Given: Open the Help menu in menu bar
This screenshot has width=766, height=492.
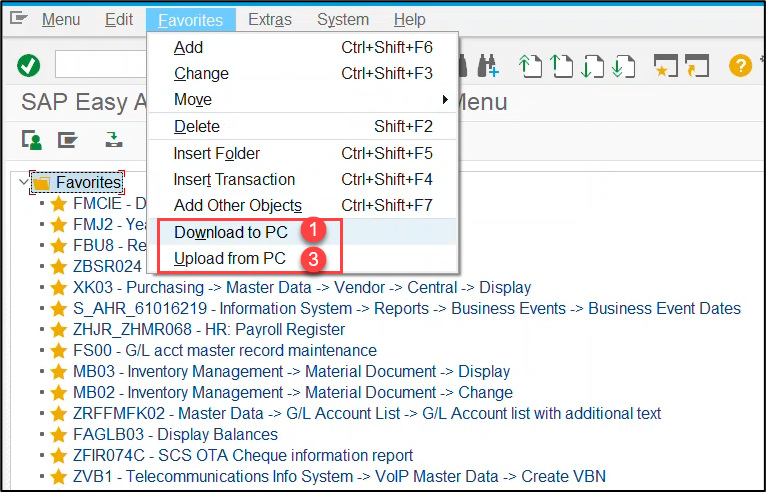Looking at the screenshot, I should click(409, 20).
